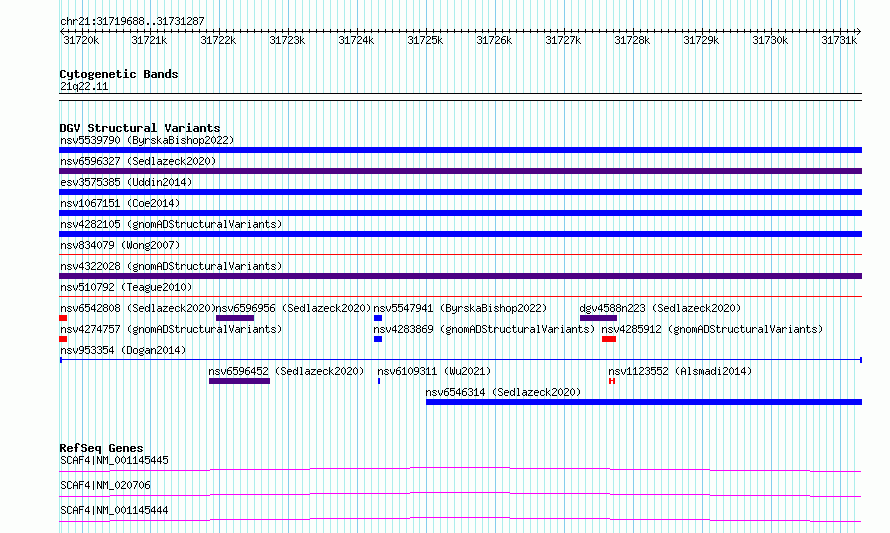Open the nsv6109311 (Wu2021) variant

click(x=434, y=371)
